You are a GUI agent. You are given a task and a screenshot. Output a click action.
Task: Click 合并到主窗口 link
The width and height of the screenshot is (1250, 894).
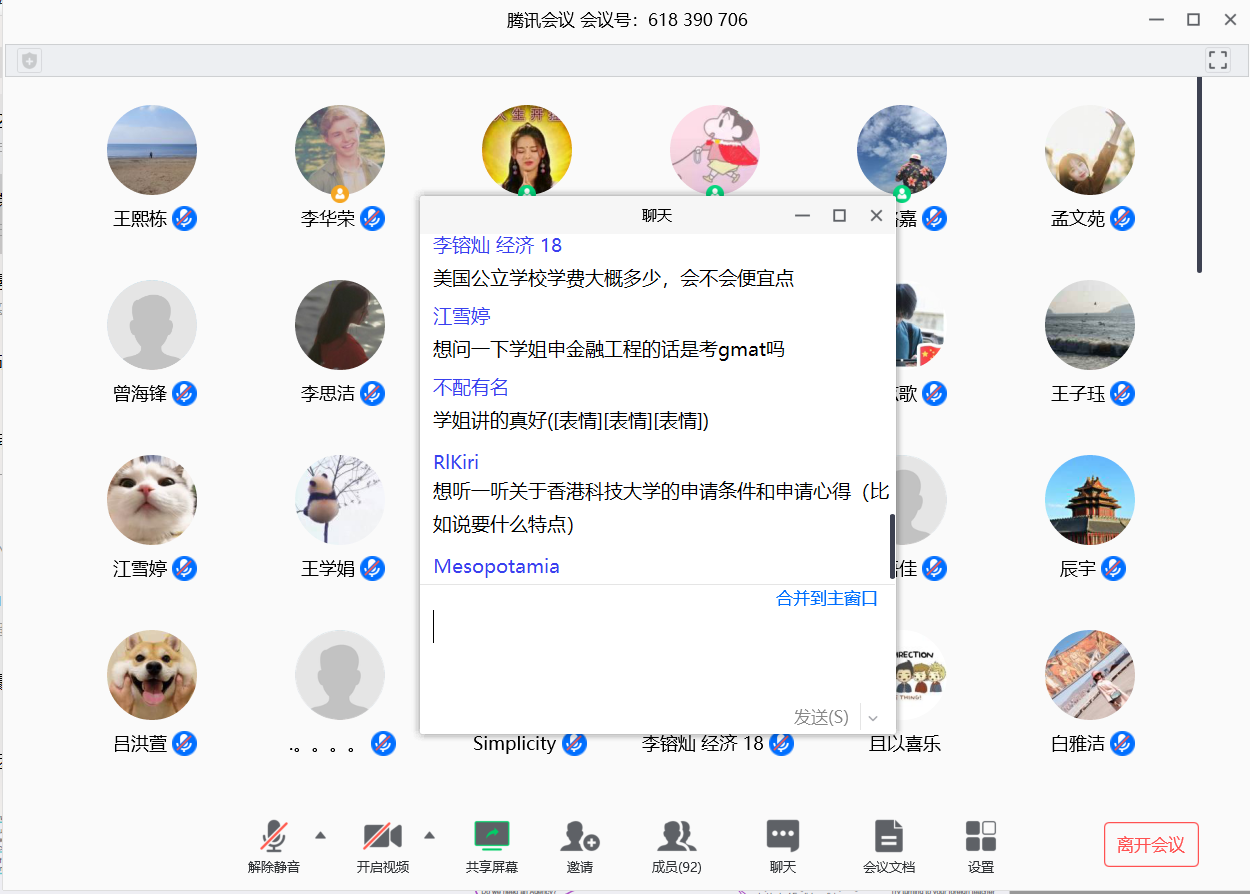[826, 599]
